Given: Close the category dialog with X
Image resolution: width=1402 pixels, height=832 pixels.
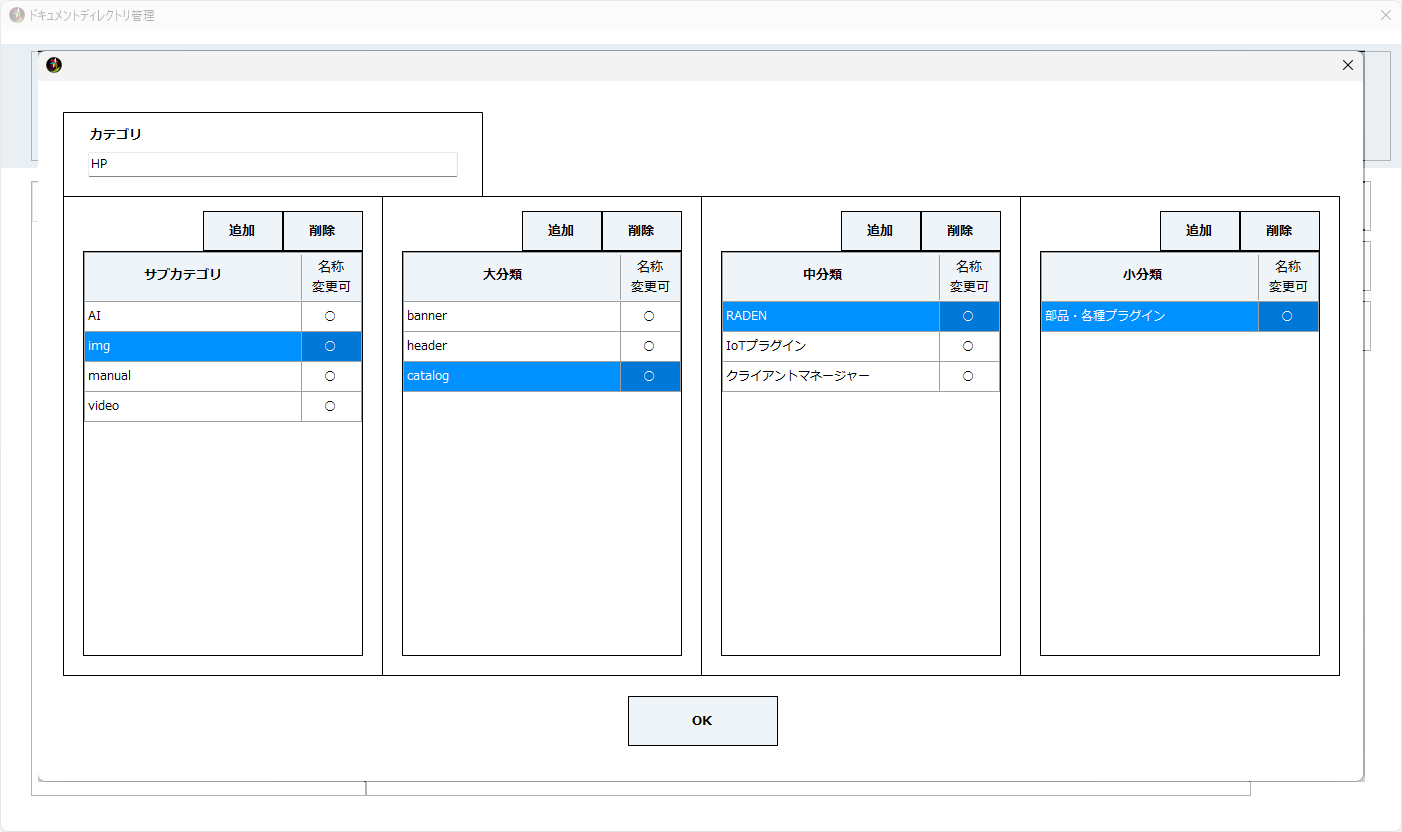Looking at the screenshot, I should click(x=1347, y=65).
